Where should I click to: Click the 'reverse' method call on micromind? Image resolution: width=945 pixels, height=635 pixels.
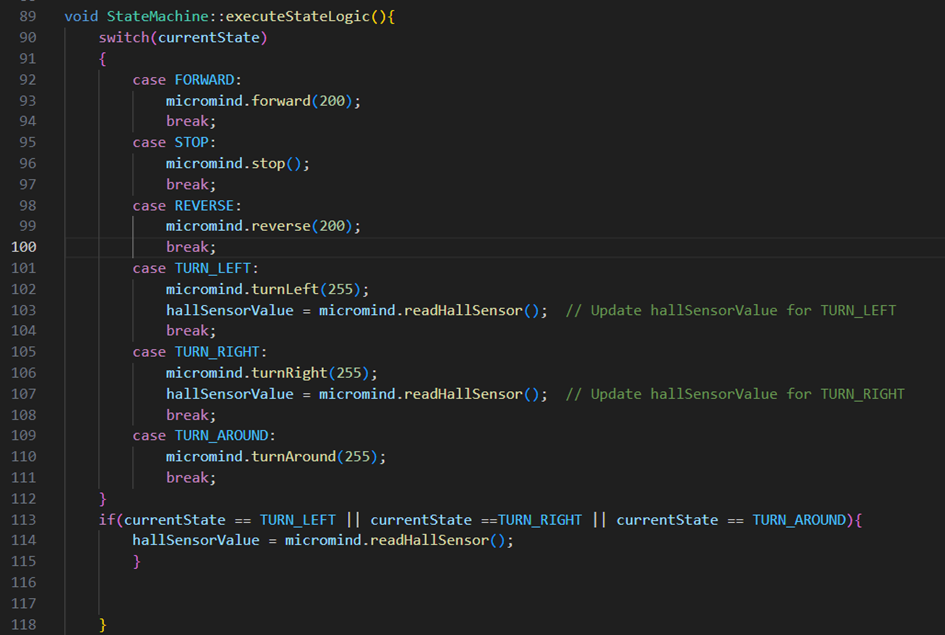[281, 226]
